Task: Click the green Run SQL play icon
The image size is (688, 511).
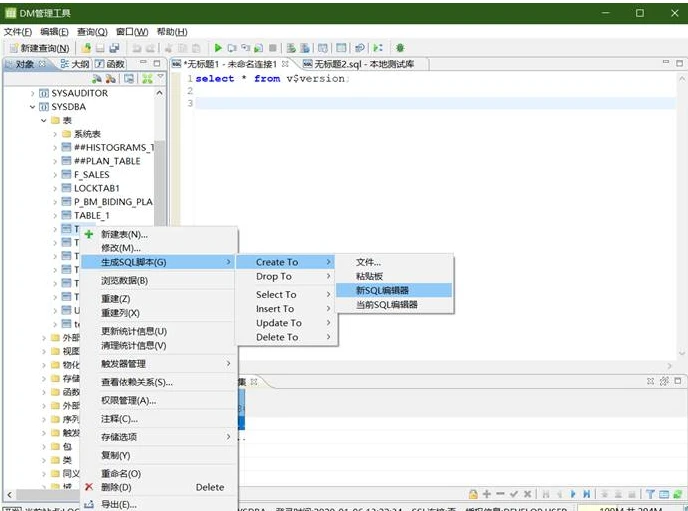Action: click(219, 48)
